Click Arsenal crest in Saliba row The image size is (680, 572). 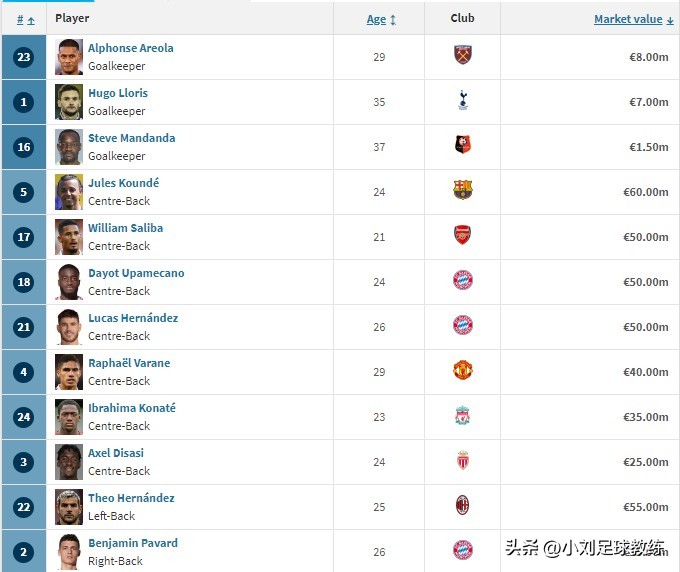pyautogui.click(x=462, y=236)
